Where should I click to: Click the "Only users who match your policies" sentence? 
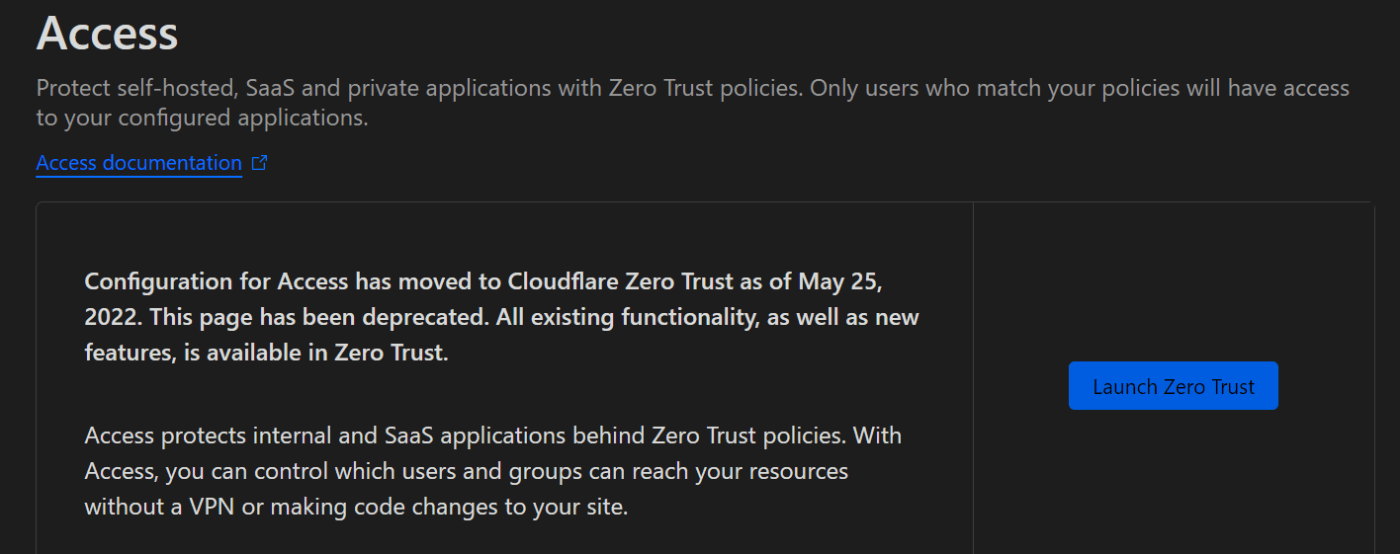(x=1000, y=88)
